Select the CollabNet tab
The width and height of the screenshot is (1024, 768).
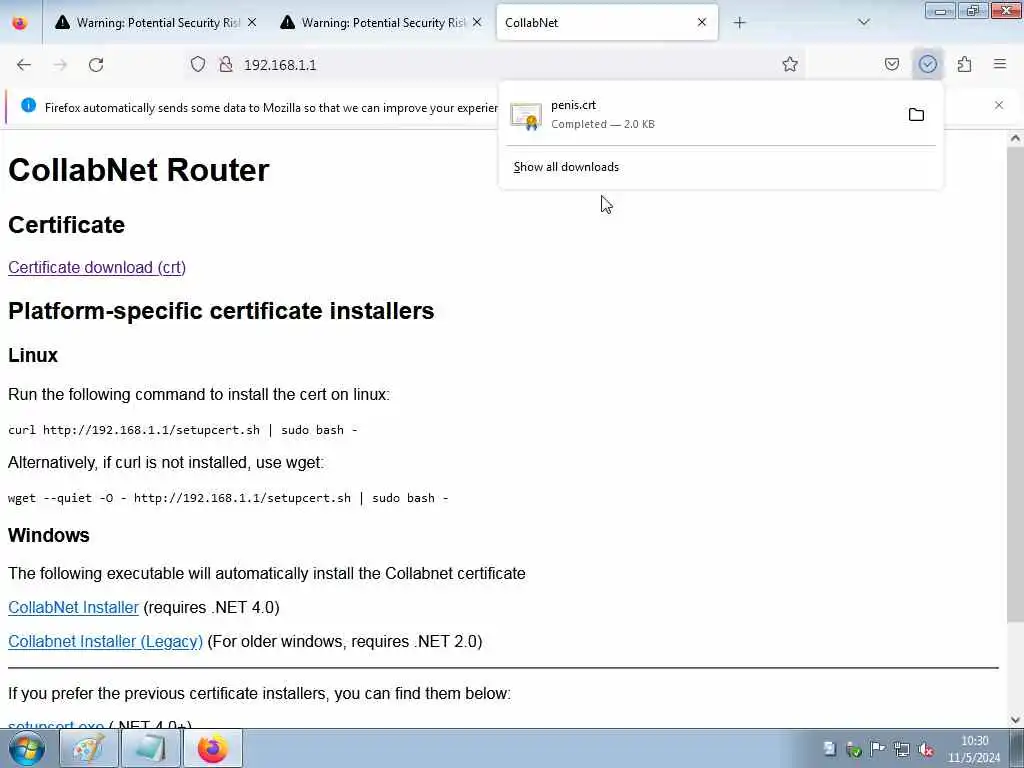(607, 22)
